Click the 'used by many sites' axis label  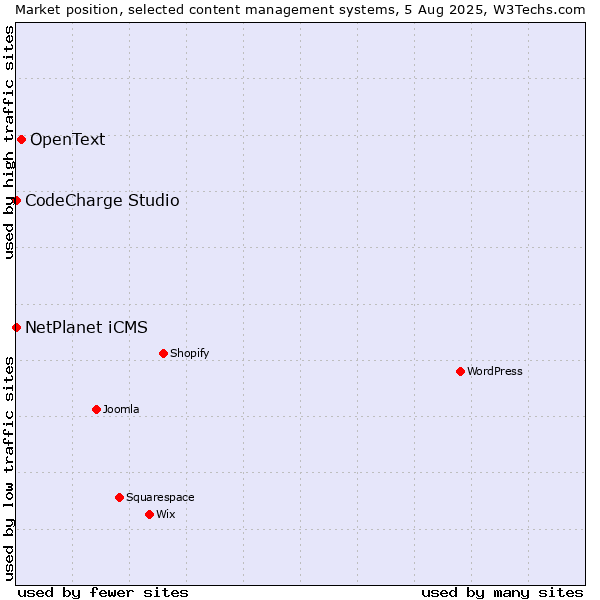(x=502, y=593)
